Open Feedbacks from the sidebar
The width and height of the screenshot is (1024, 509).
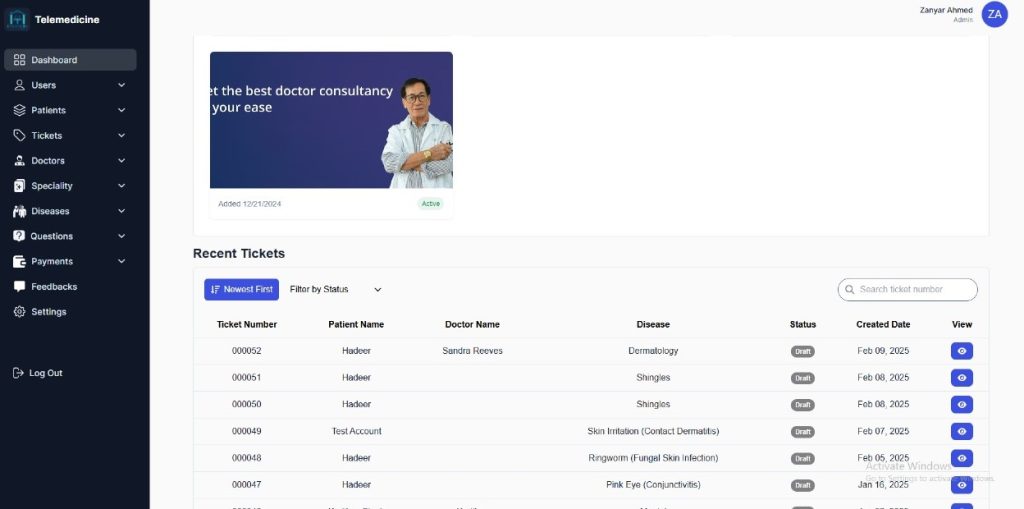(53, 287)
